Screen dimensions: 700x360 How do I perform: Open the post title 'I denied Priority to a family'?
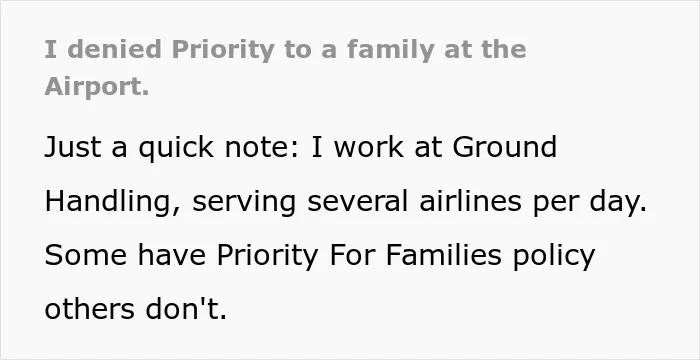tap(285, 68)
